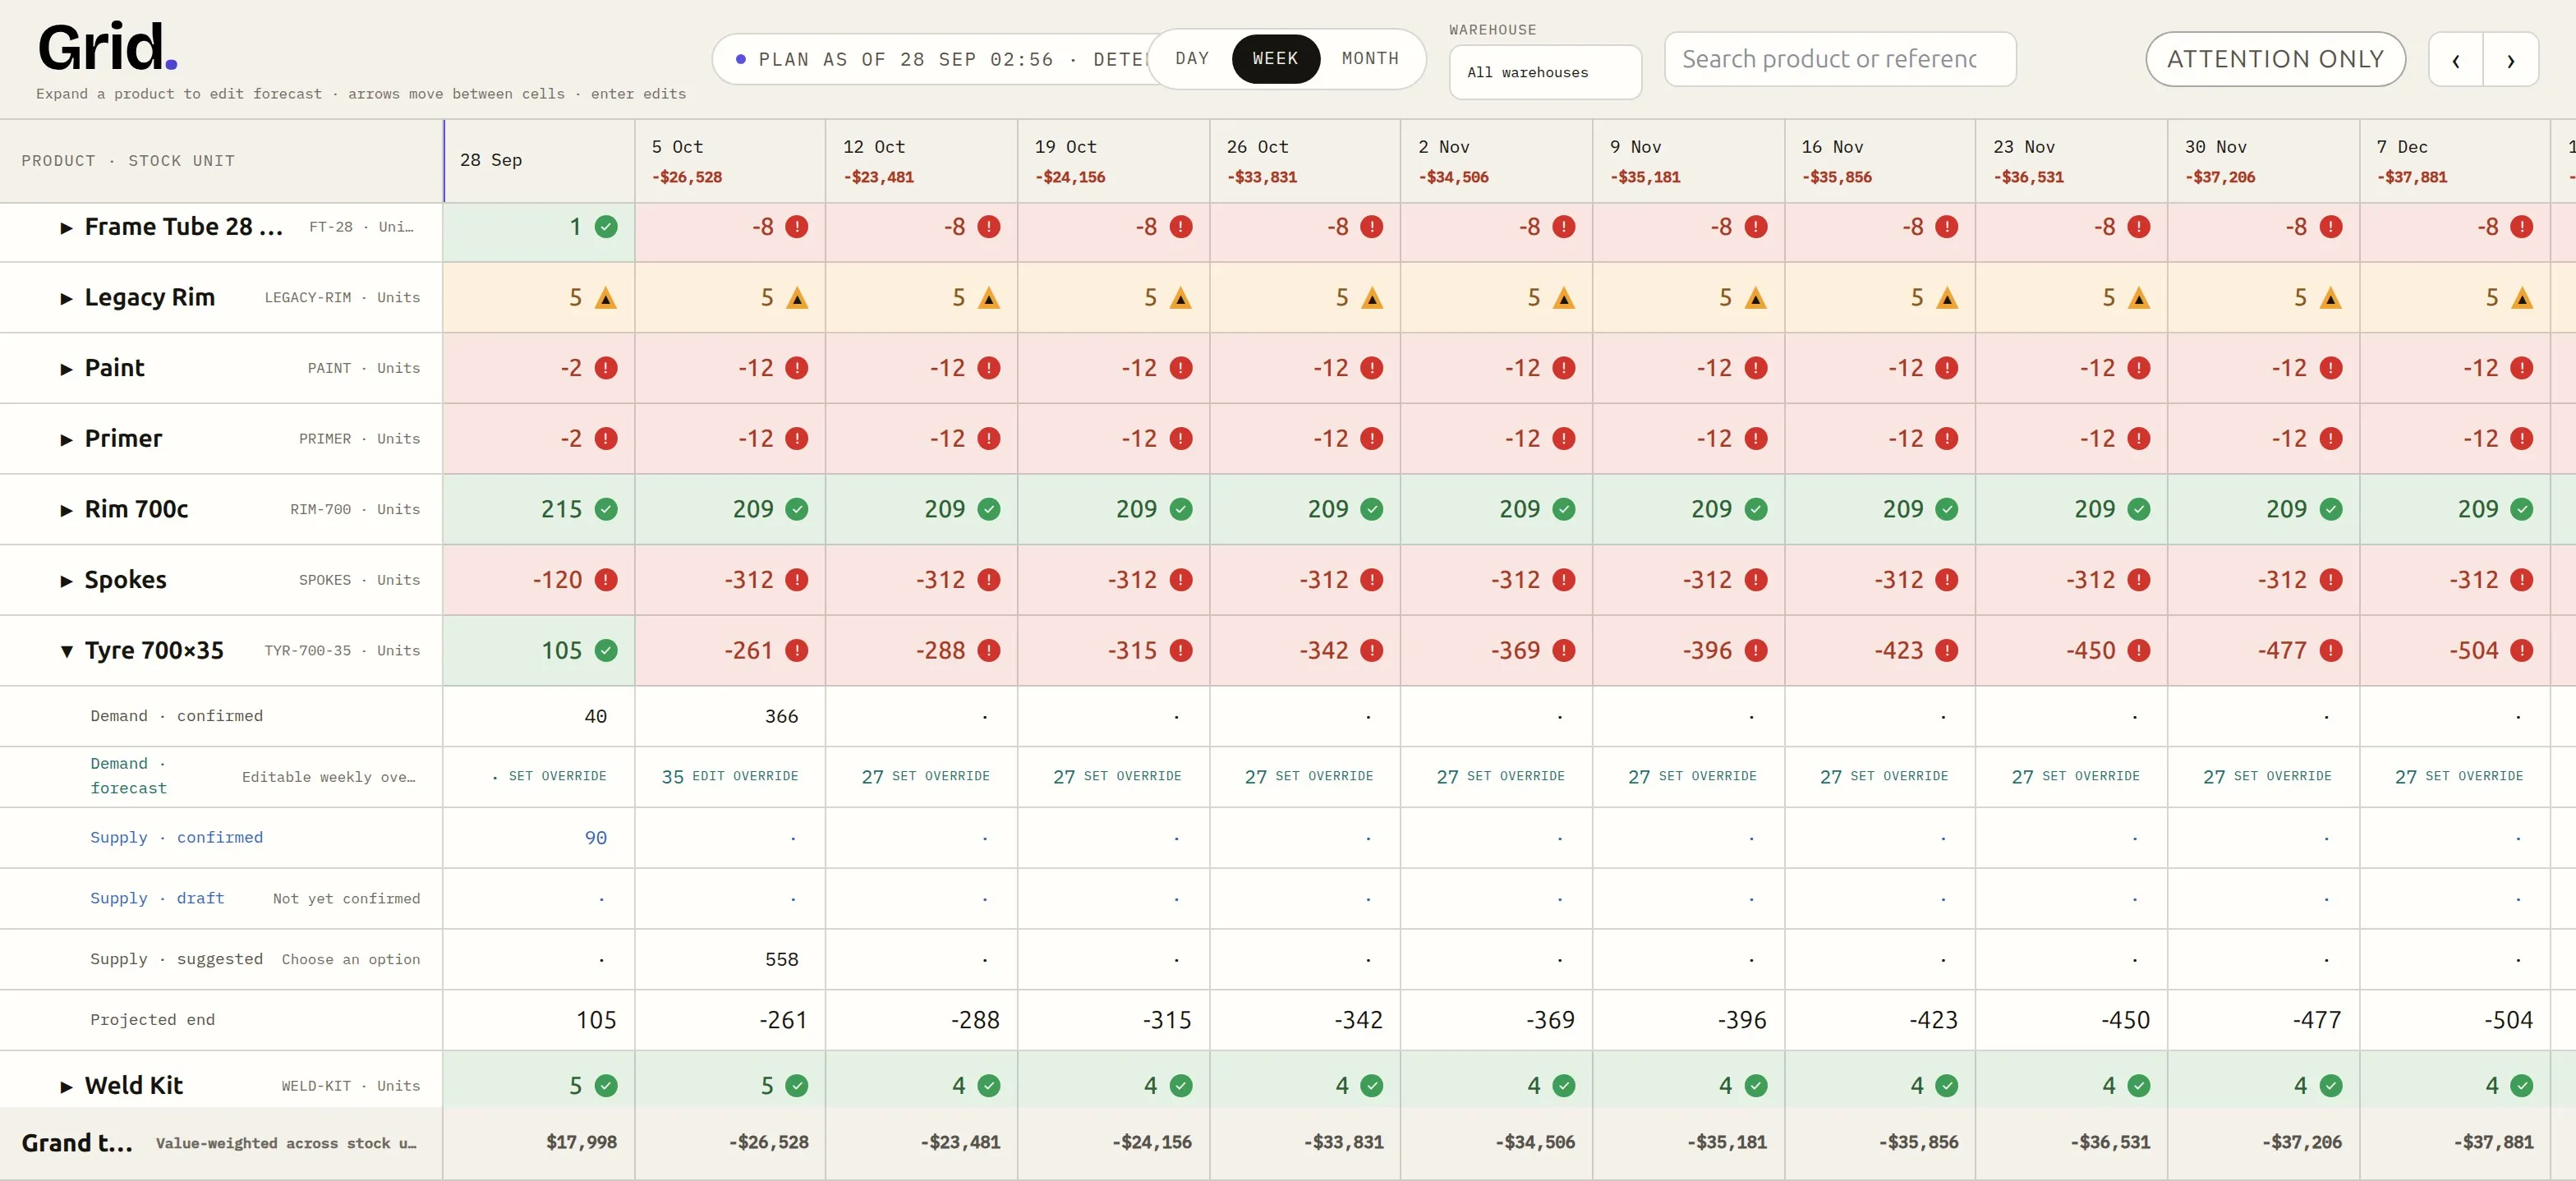
Task: Click red alert icon beside Tyre -504 value
Action: click(x=2522, y=651)
